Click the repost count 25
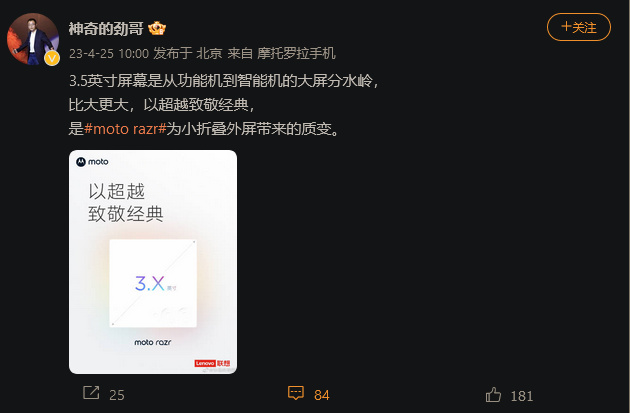630x413 pixels. 117,395
